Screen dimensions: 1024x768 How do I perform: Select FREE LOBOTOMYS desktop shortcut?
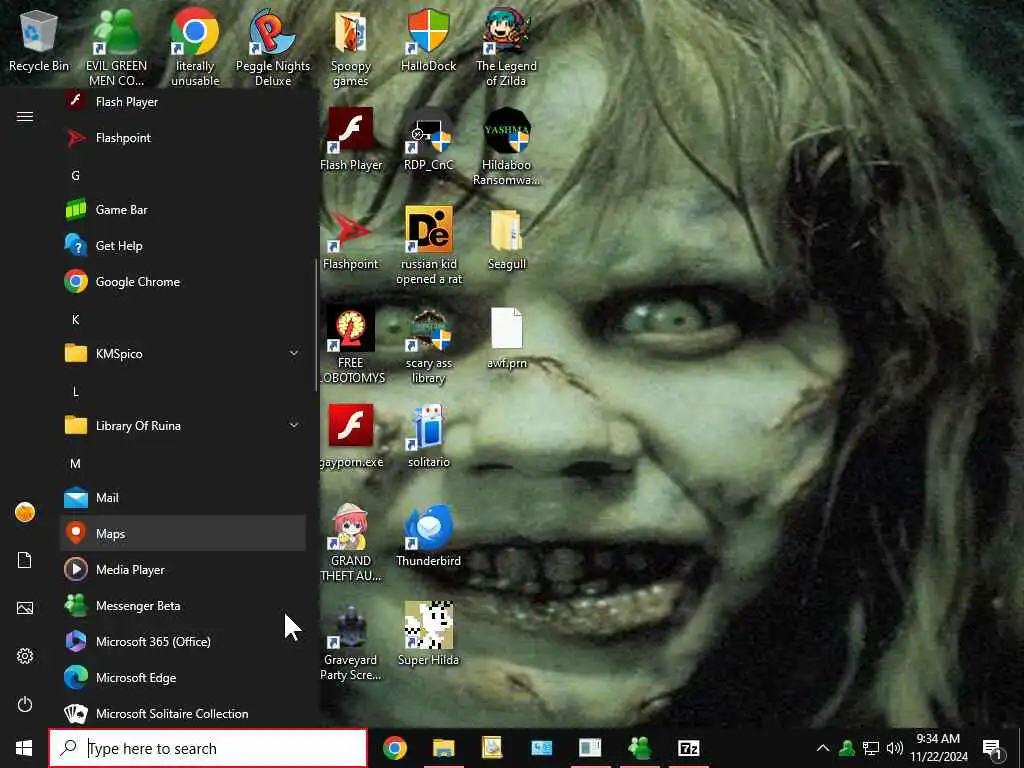coord(351,344)
